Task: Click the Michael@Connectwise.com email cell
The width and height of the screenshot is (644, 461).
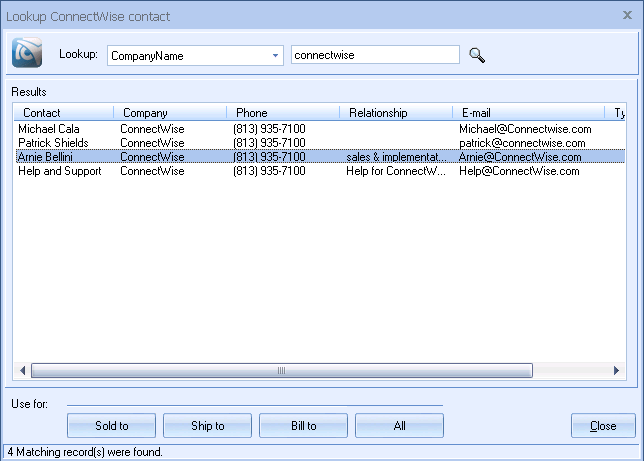Action: pos(525,129)
